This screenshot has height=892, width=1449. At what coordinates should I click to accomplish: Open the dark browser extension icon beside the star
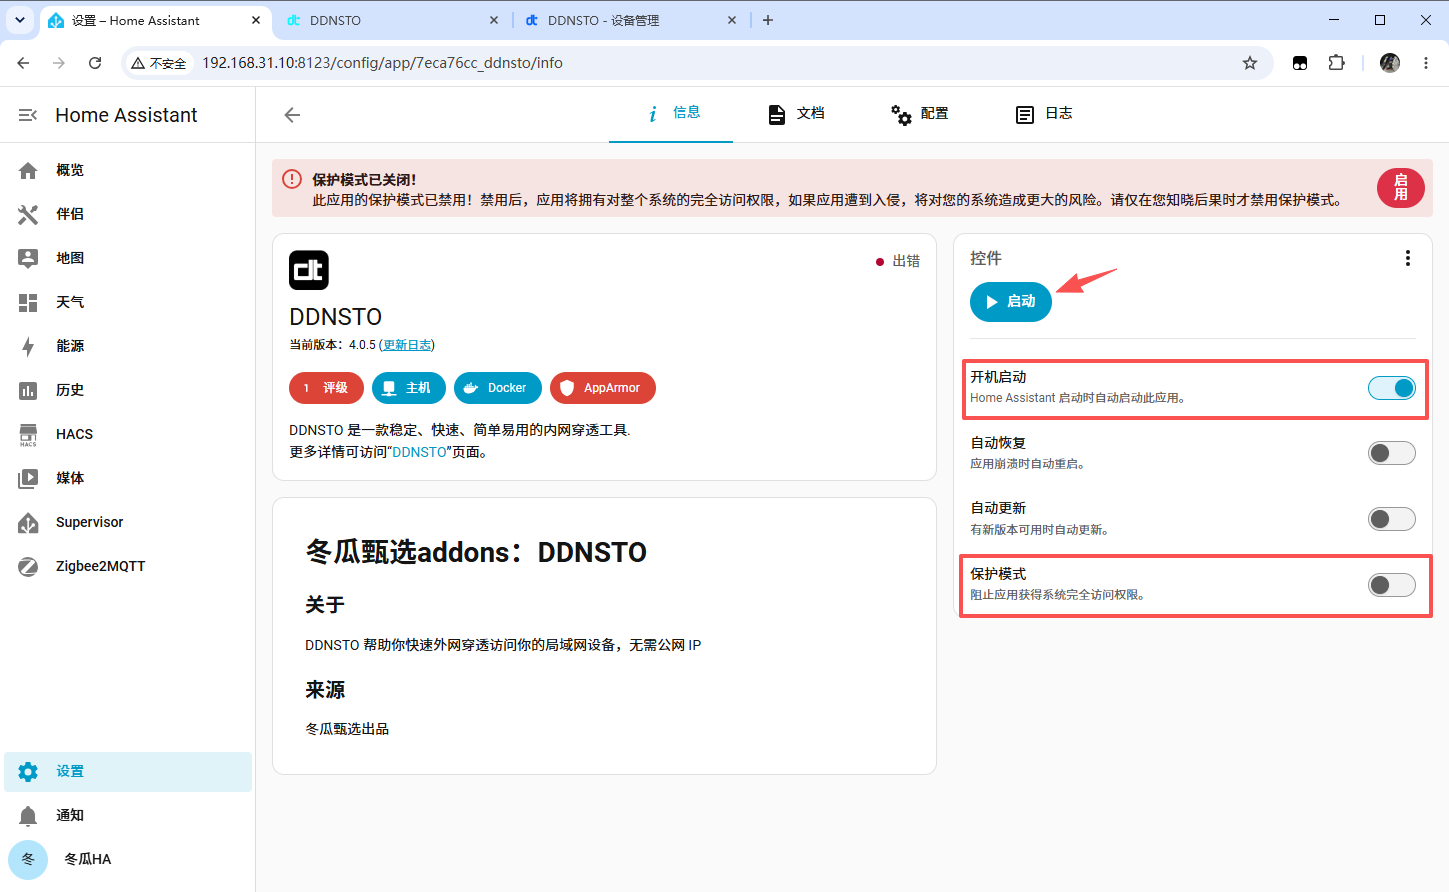tap(1300, 63)
